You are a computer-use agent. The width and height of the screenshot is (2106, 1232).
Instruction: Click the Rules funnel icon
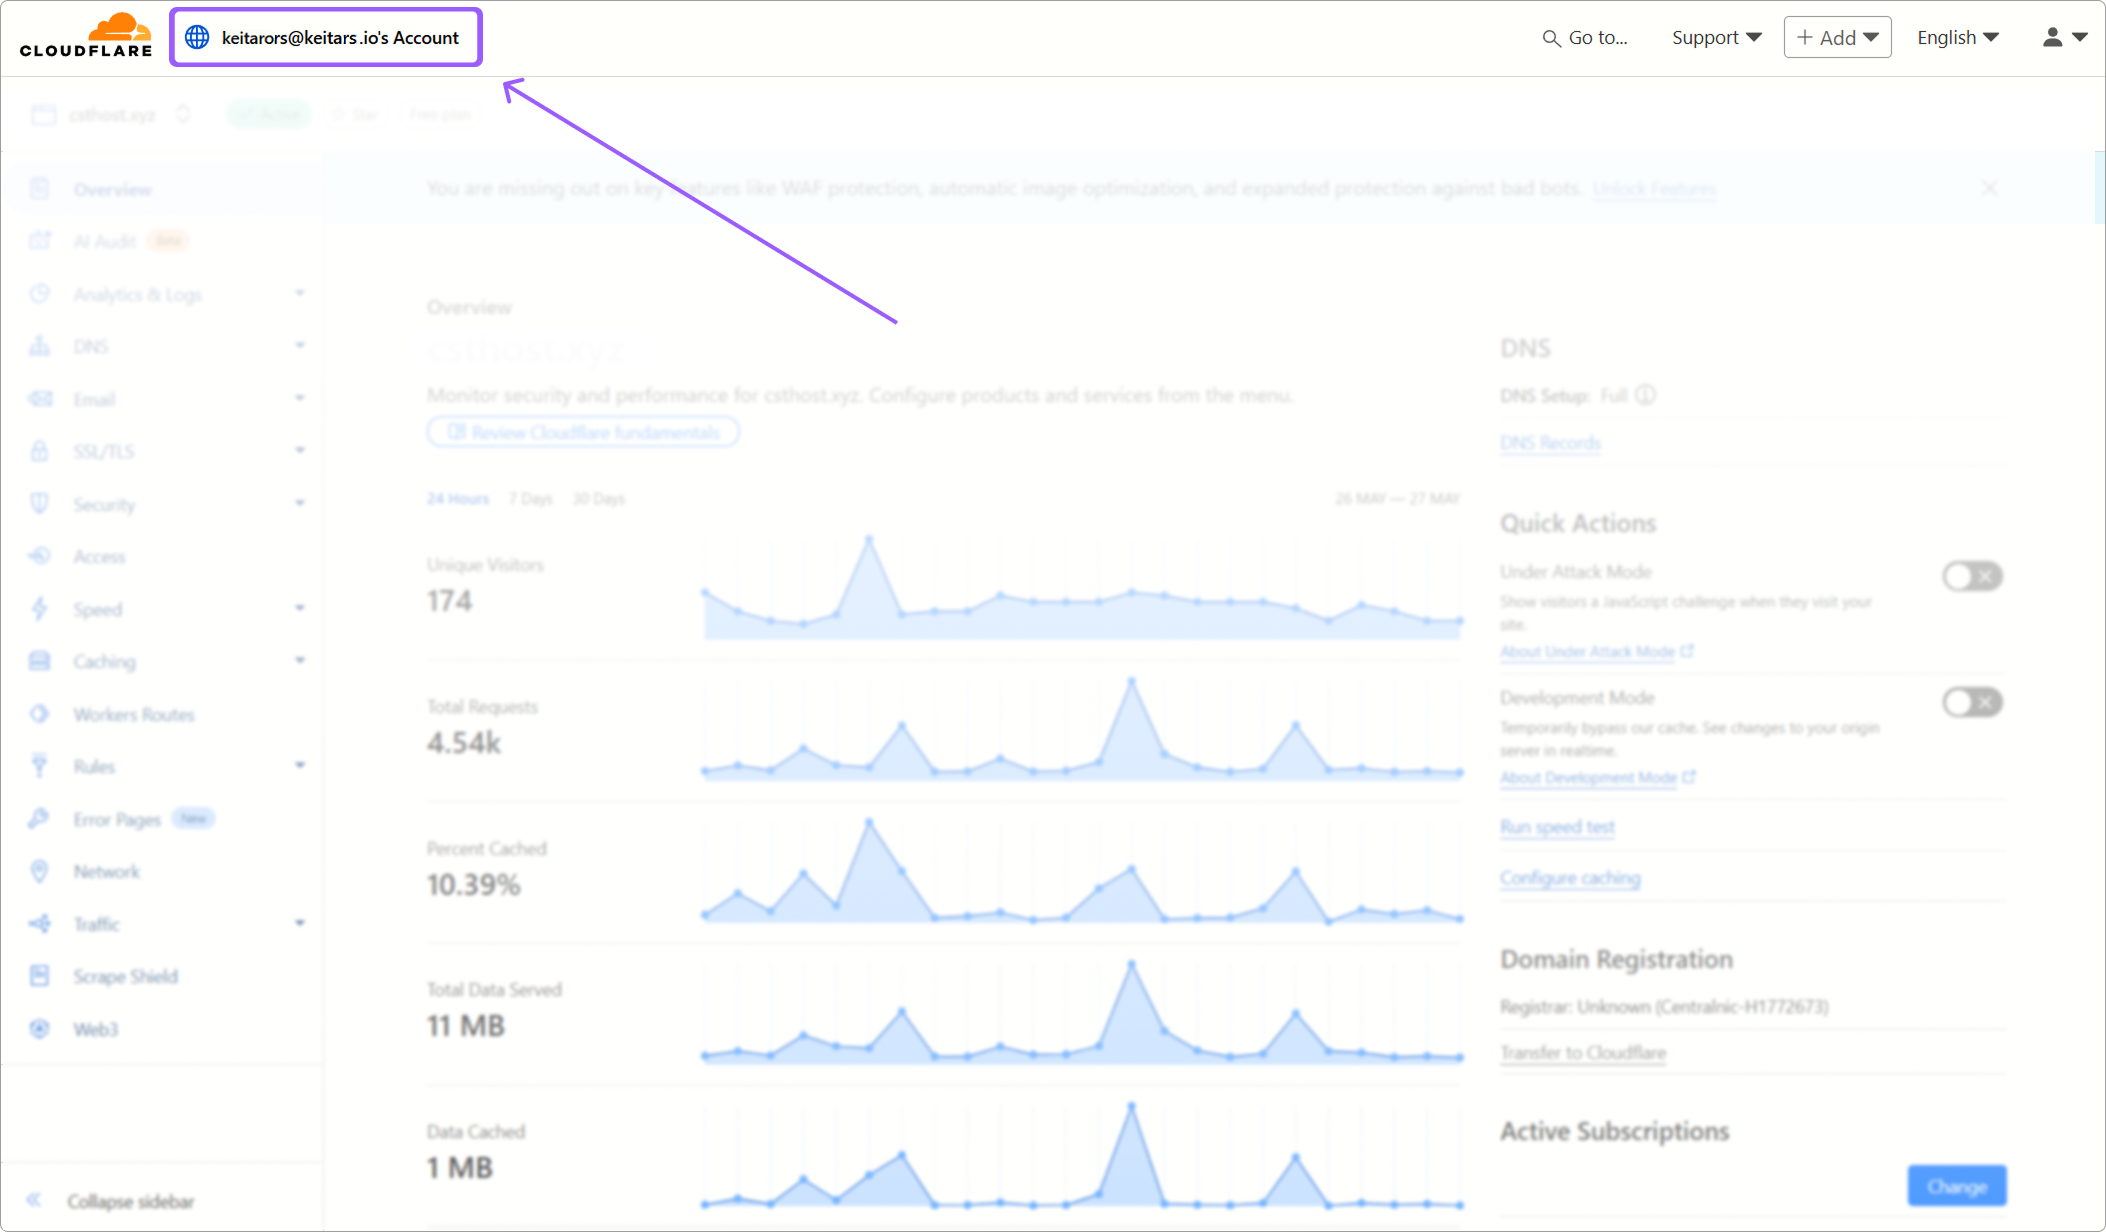pyautogui.click(x=40, y=766)
